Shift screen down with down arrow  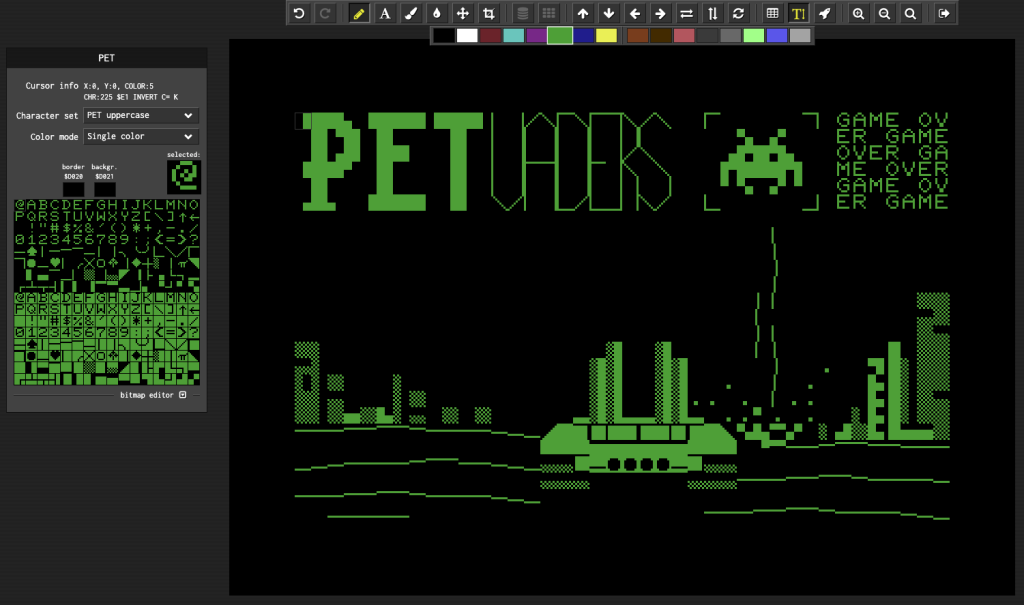pos(609,13)
